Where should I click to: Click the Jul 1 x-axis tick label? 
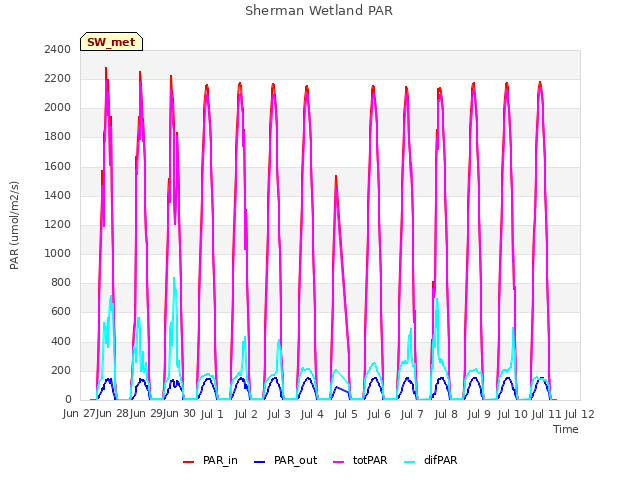212,415
